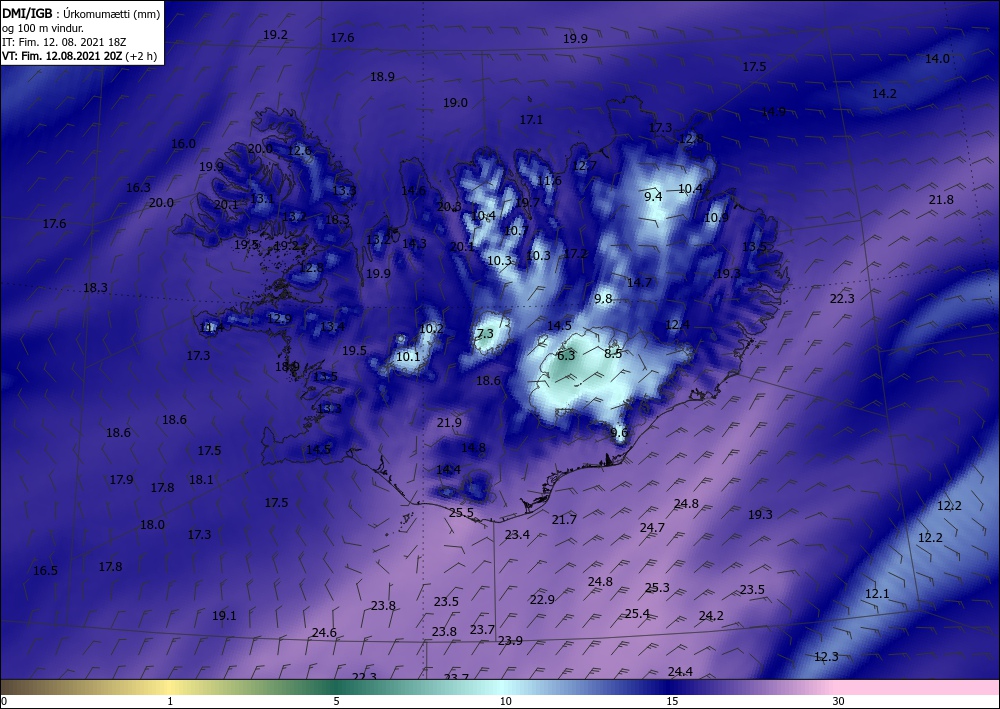Viewport: 1000px width, 709px height.
Task: Click the 21.8 value at the east edge
Action: [941, 200]
